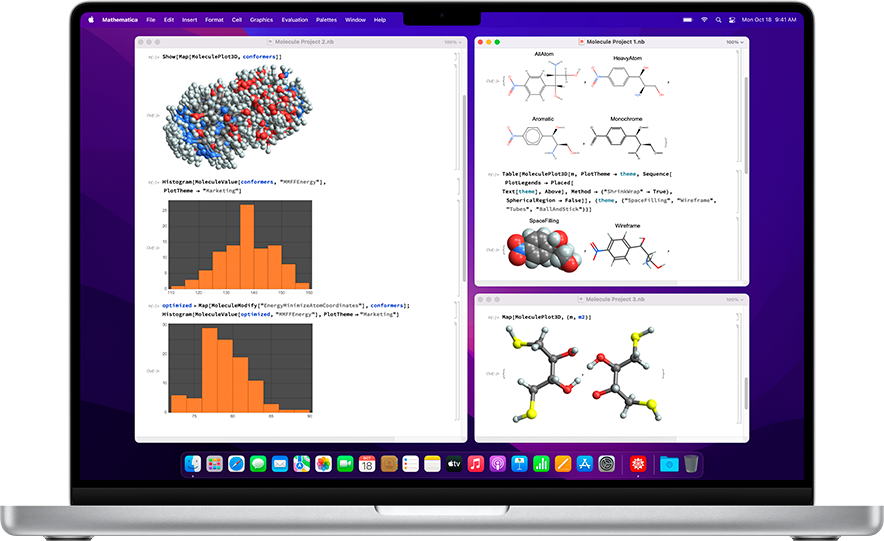Open the Palettes menu

[326, 20]
